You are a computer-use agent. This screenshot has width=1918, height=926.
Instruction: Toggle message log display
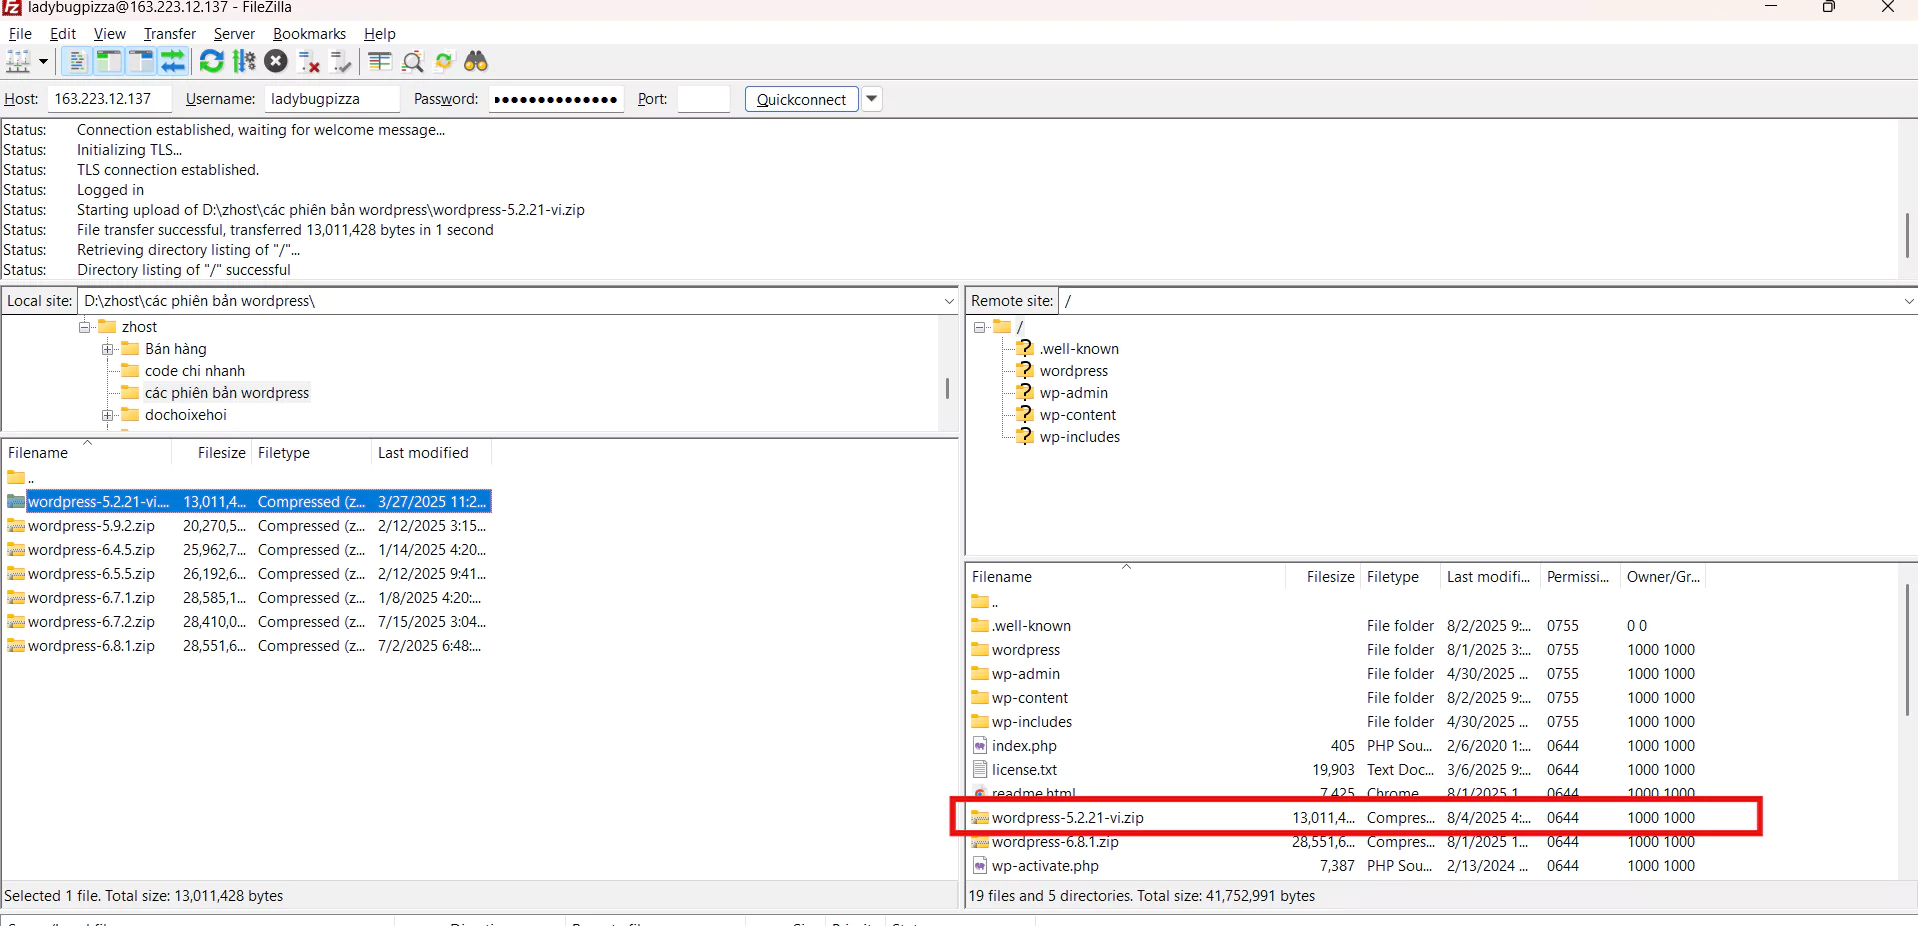click(x=77, y=62)
